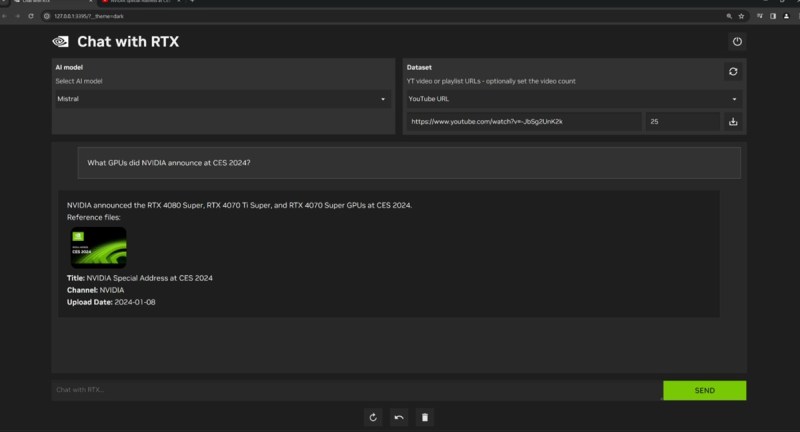
Task: Click the YouTube URL input field
Action: [x=524, y=121]
